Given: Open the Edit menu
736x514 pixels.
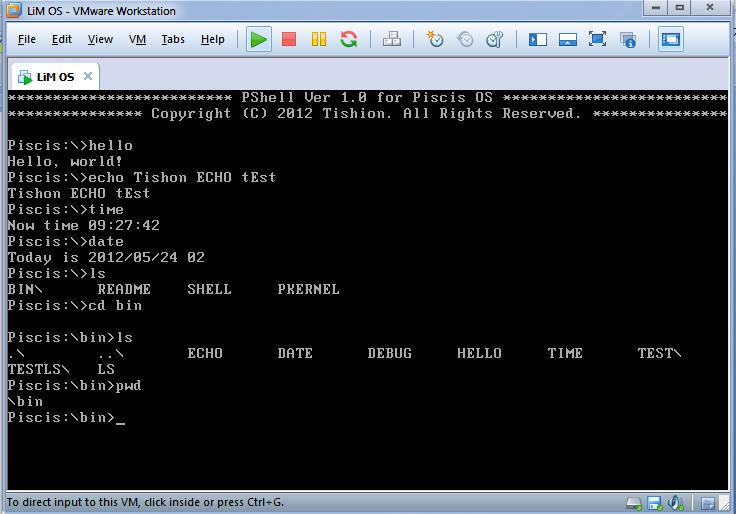Looking at the screenshot, I should tap(61, 39).
